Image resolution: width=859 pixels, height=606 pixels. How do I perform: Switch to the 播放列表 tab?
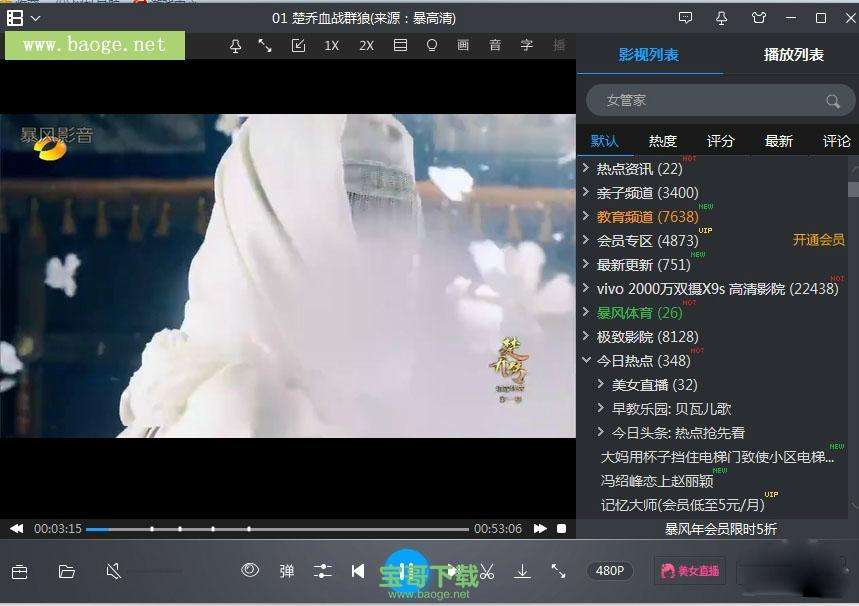point(793,55)
